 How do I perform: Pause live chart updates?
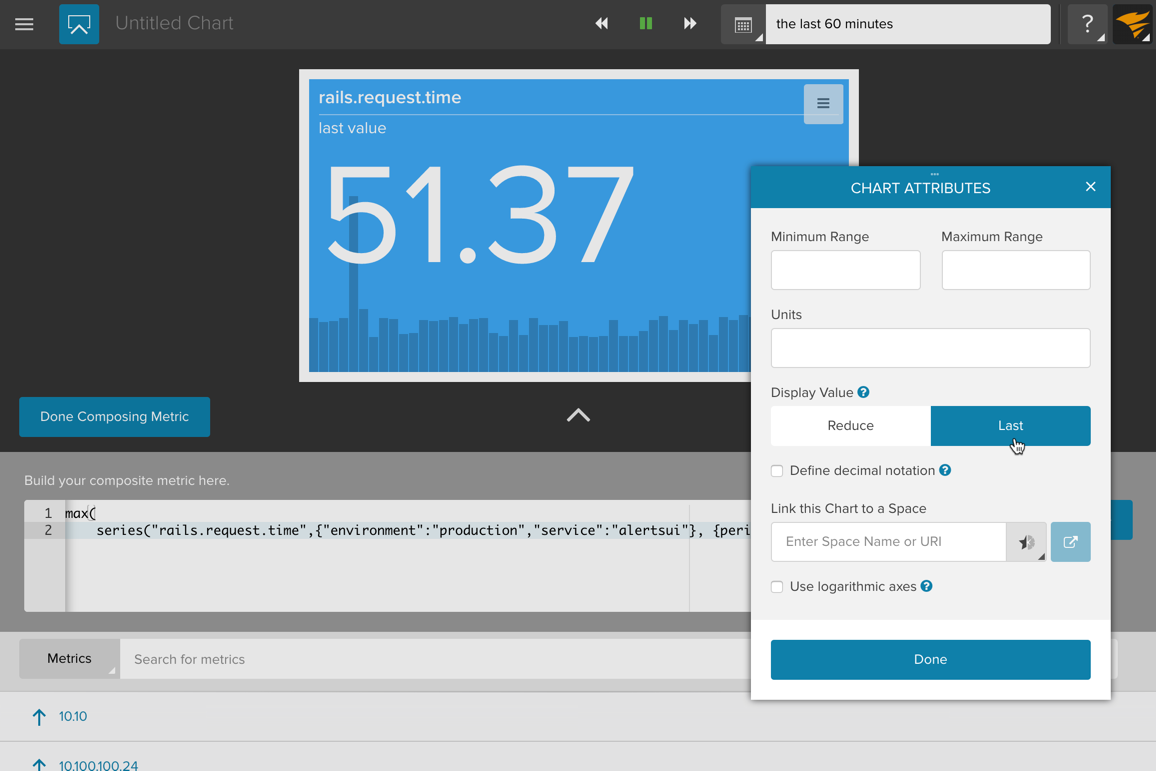coord(646,24)
